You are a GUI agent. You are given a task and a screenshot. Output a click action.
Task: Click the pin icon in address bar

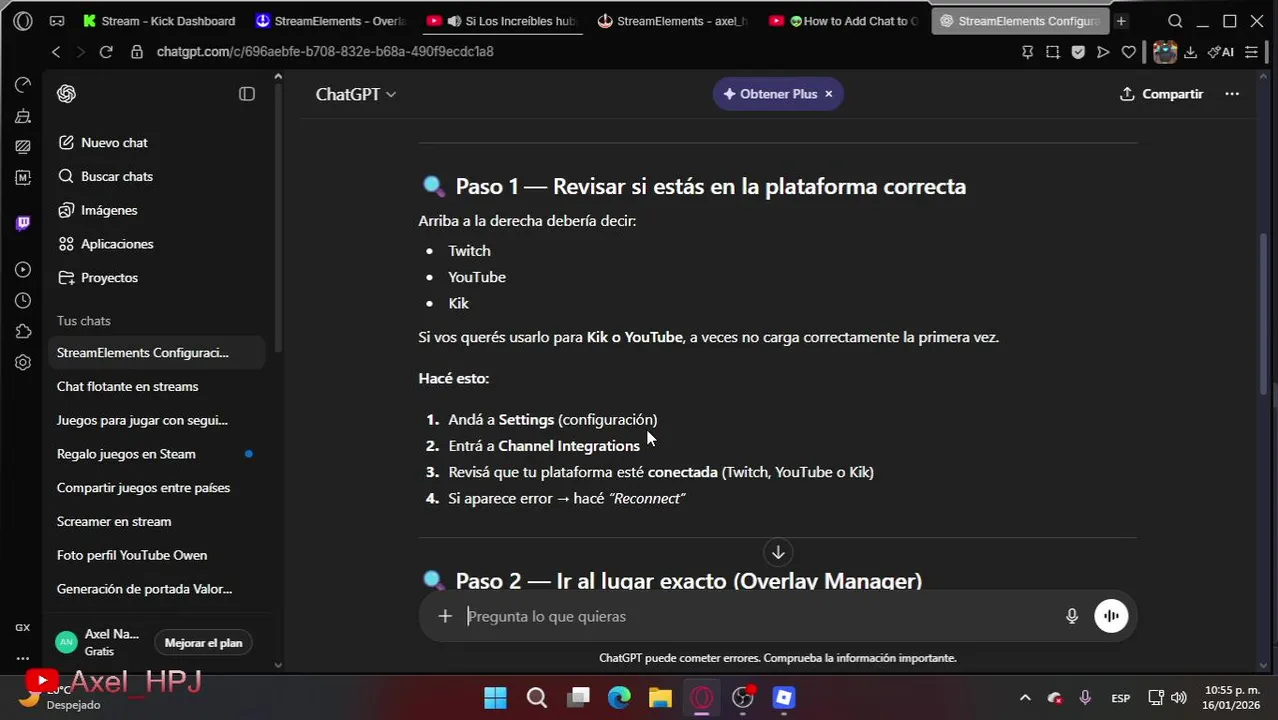(x=1027, y=52)
